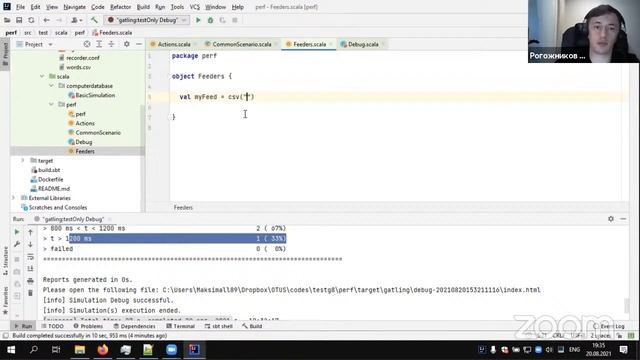The height and width of the screenshot is (360, 640).
Task: Switch to CommonScenario.scala tab
Action: pyautogui.click(x=241, y=44)
